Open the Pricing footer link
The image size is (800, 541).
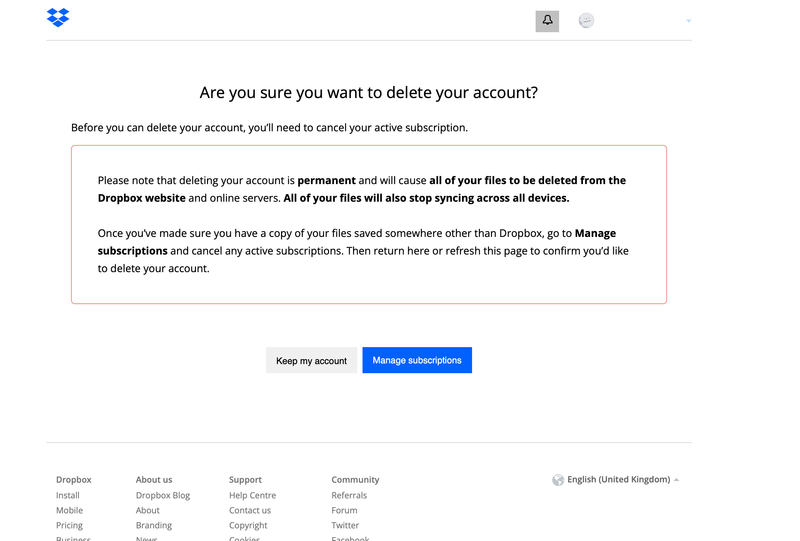(x=69, y=525)
